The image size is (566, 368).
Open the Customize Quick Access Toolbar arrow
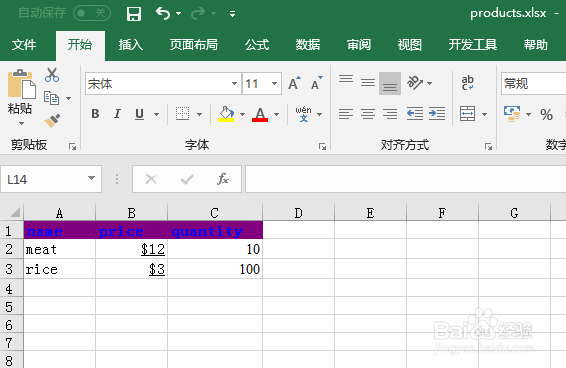click(x=232, y=14)
